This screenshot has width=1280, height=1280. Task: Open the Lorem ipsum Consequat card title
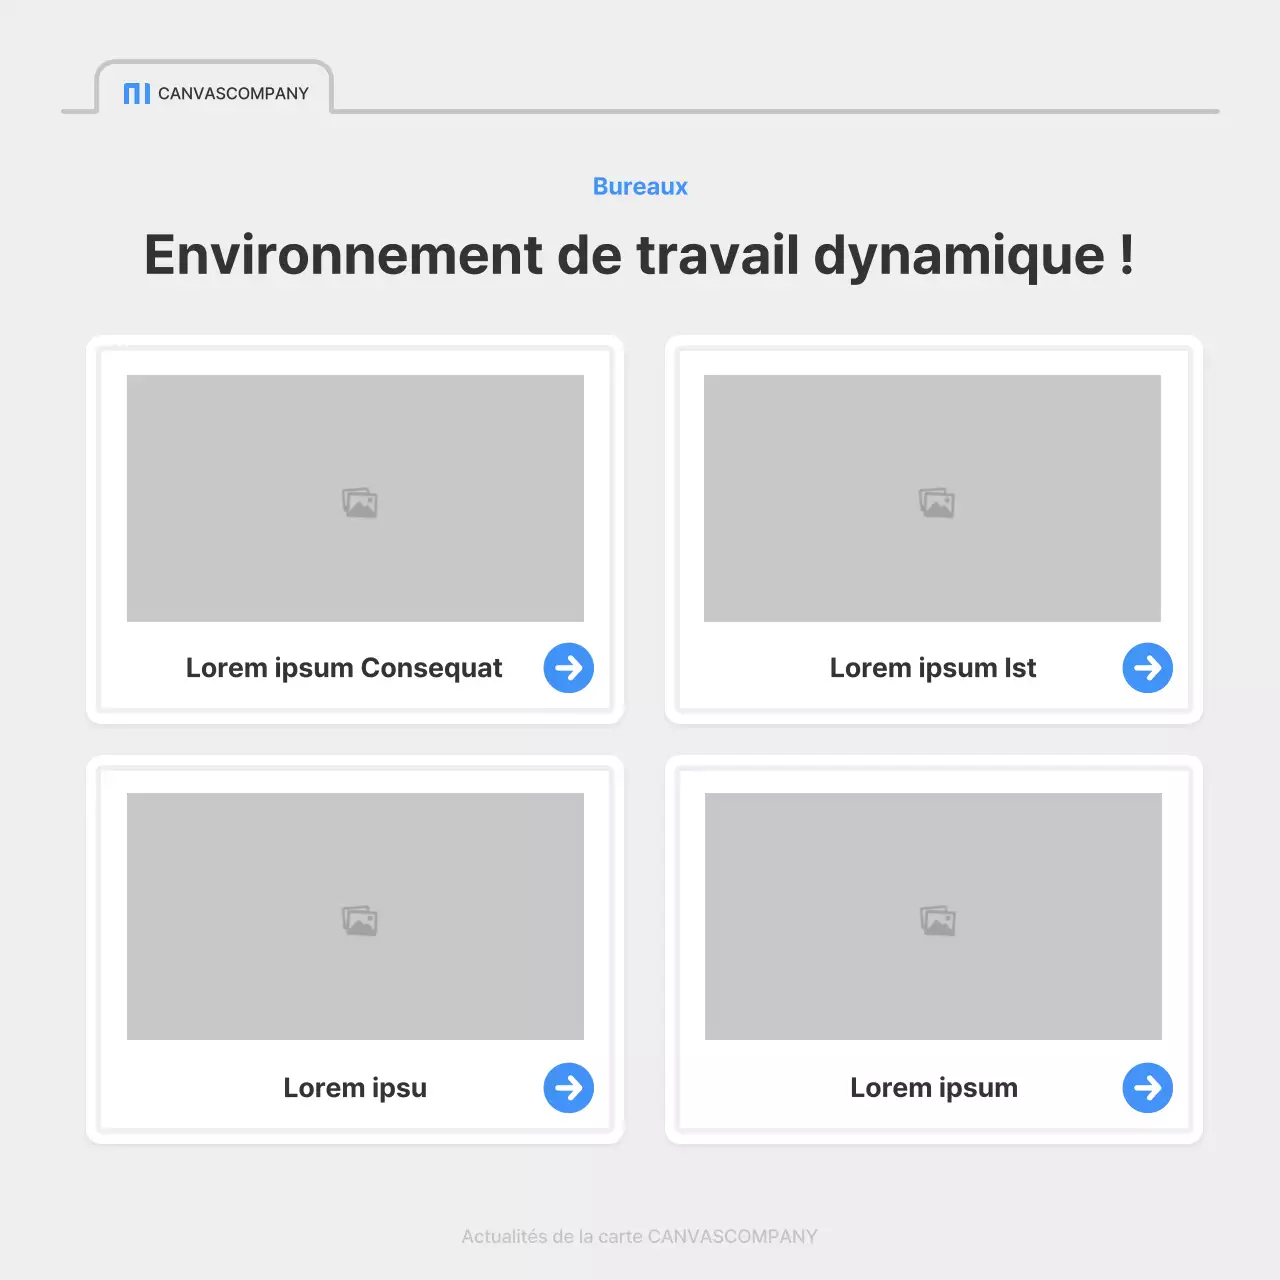(x=344, y=667)
